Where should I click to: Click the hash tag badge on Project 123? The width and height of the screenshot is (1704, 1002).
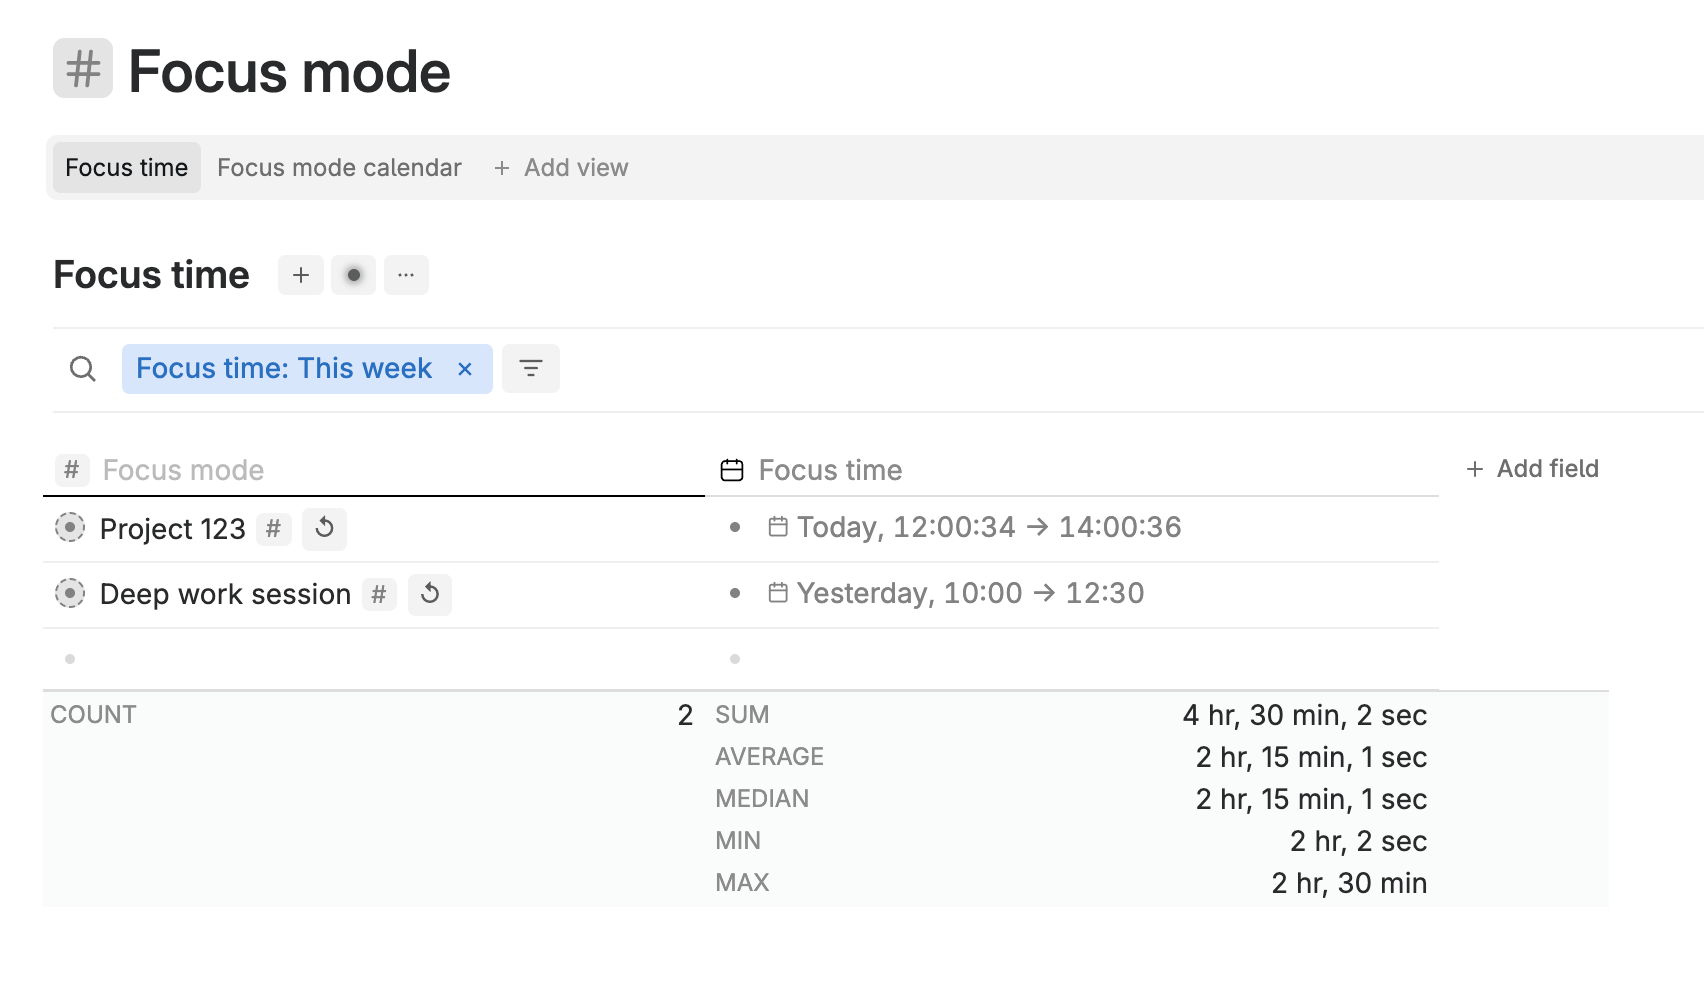pyautogui.click(x=273, y=528)
